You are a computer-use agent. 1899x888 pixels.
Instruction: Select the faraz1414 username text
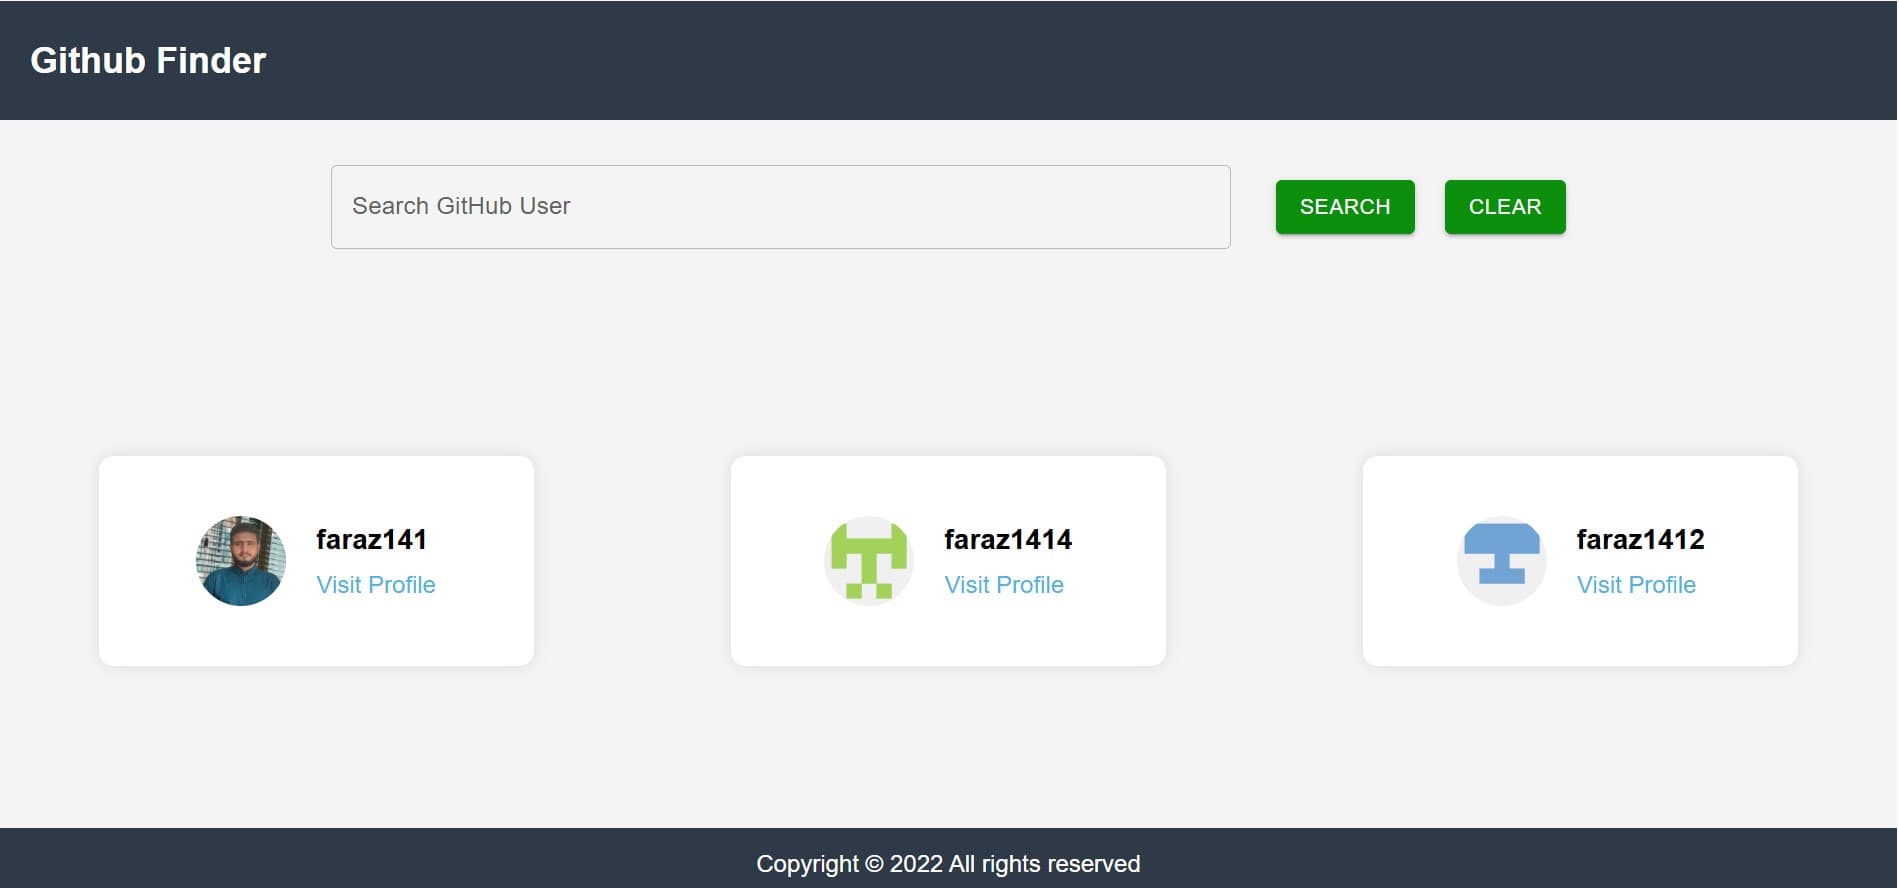pos(1008,540)
